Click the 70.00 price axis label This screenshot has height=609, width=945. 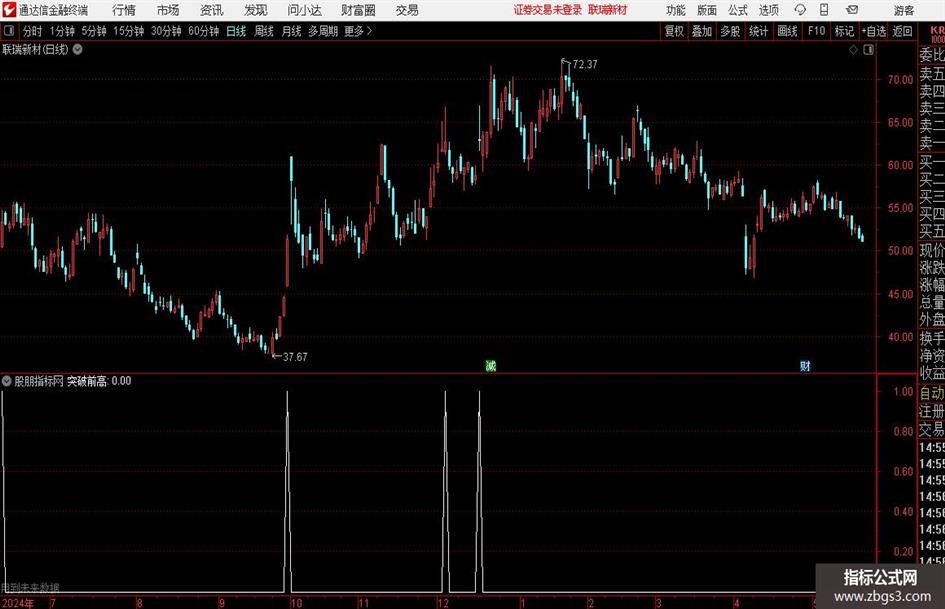pos(900,80)
